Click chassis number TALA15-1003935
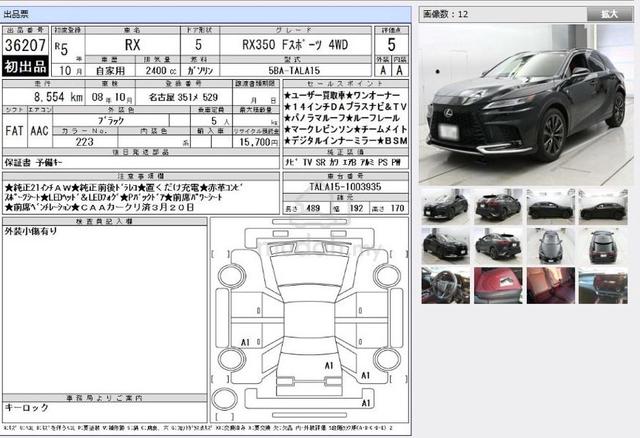640x438 pixels. 345,187
